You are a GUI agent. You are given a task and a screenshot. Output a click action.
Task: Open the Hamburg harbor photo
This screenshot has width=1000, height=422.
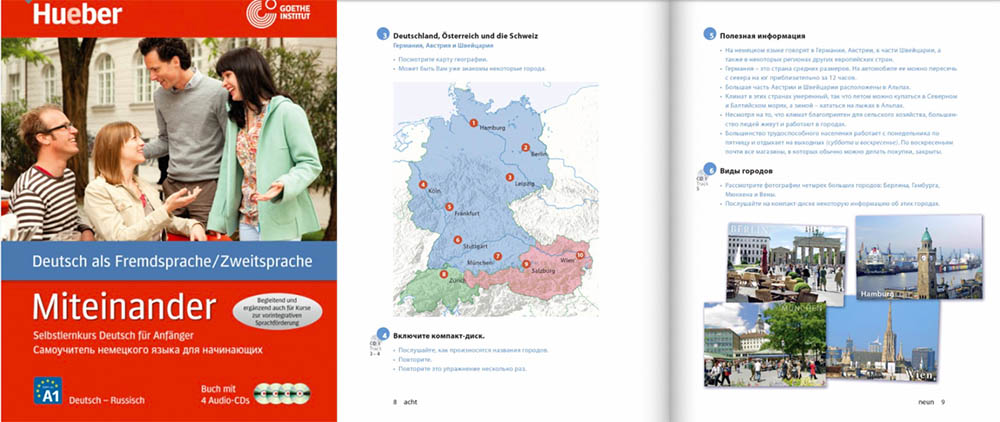[x=919, y=257]
